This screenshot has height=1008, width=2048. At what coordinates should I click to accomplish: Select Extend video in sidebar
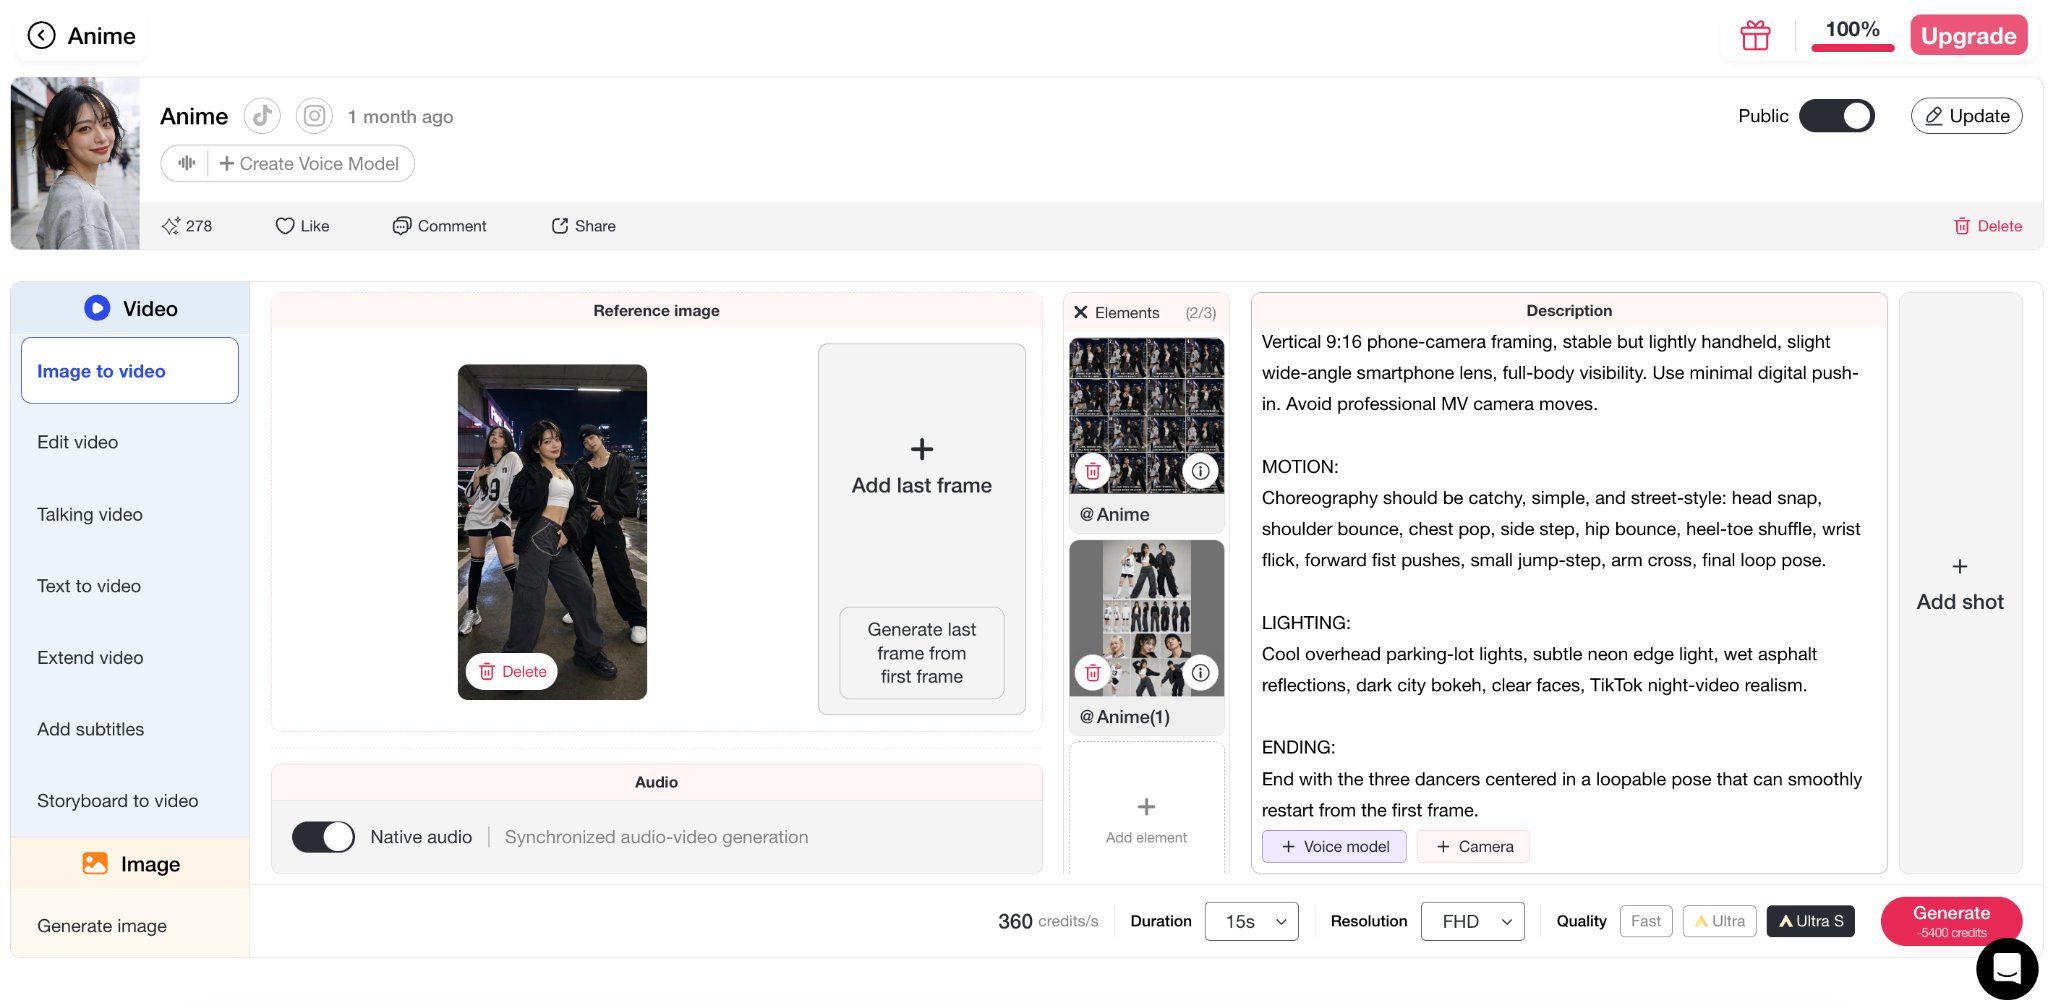point(90,658)
